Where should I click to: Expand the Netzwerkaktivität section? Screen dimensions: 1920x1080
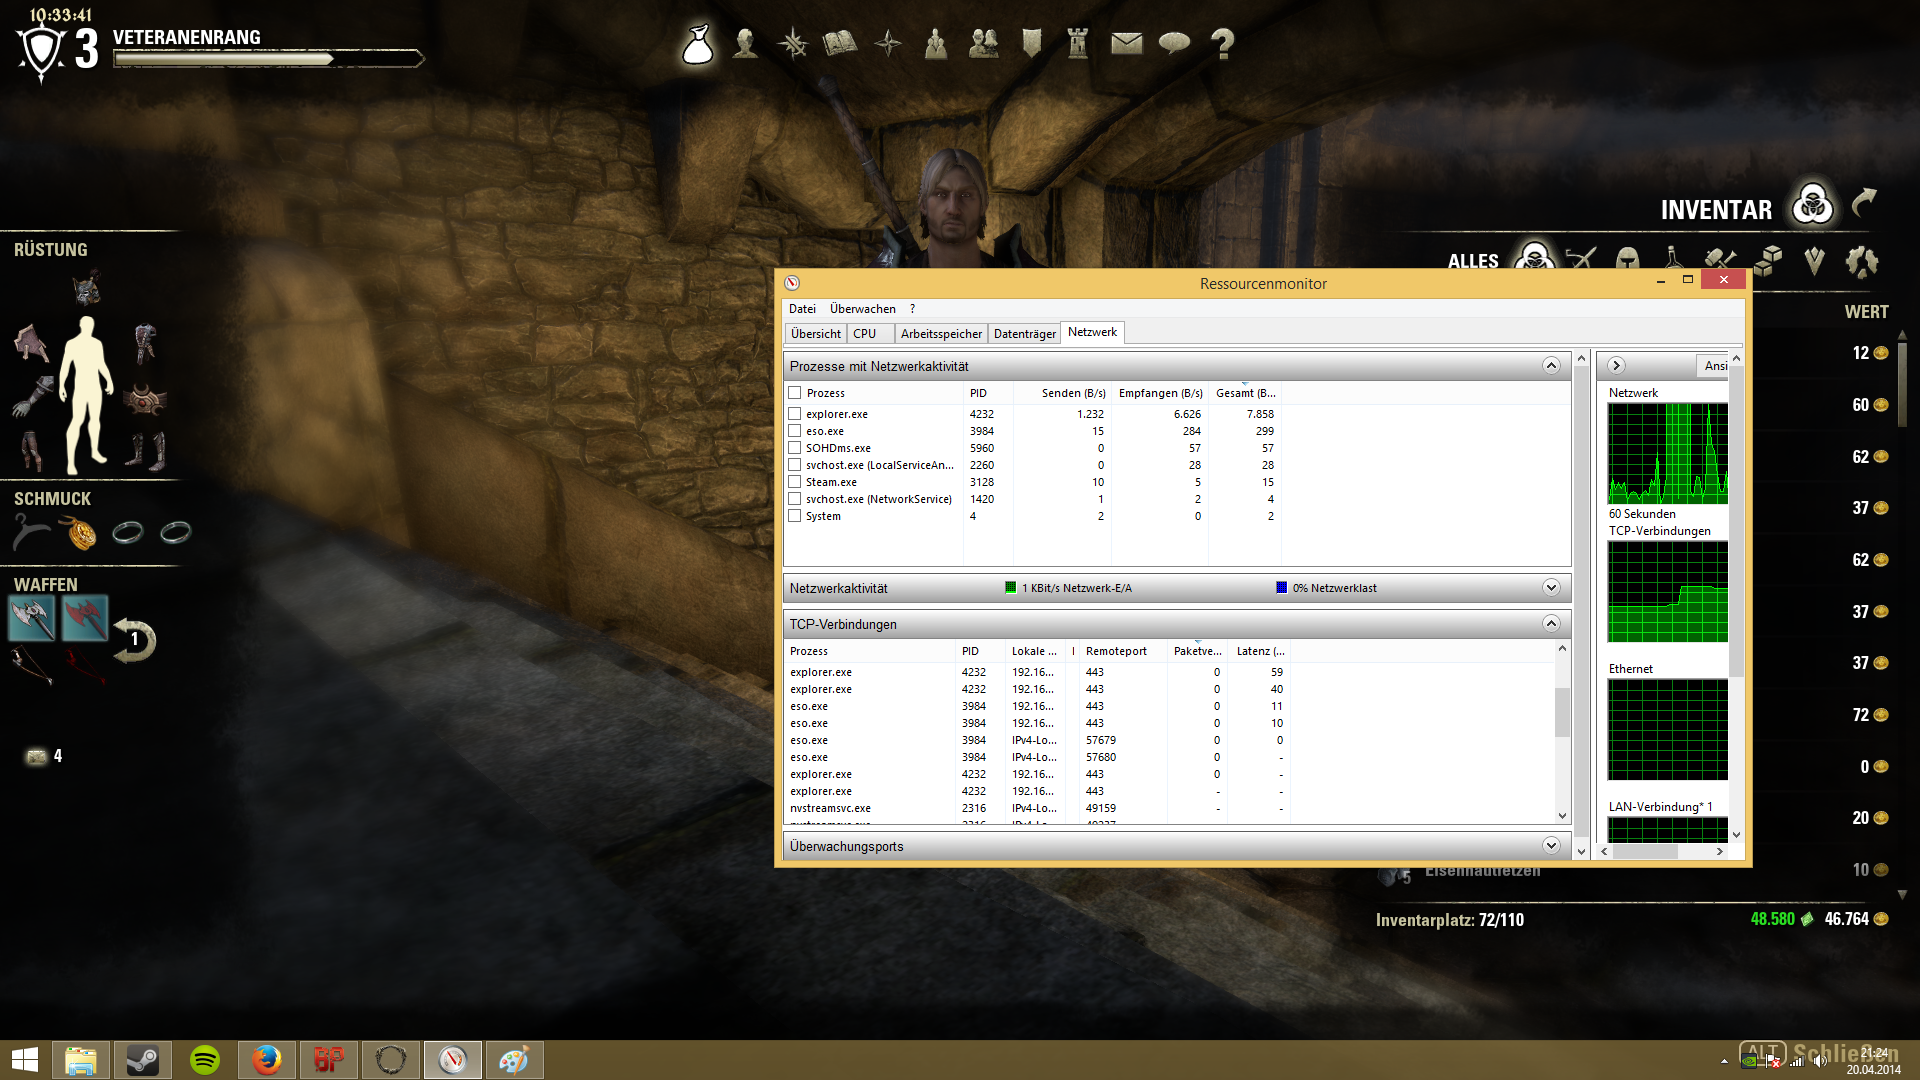1550,588
